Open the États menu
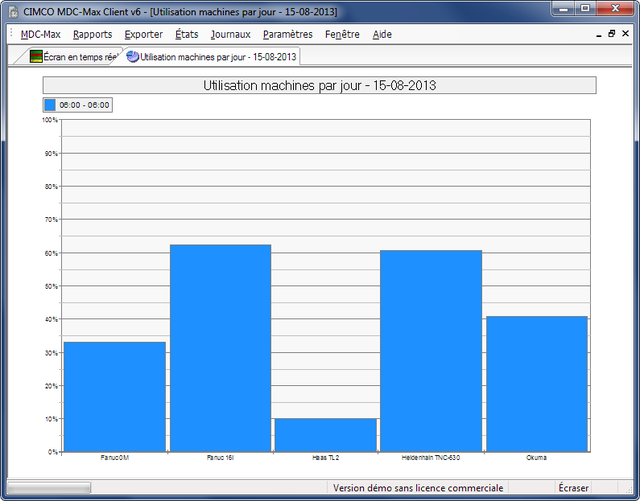Screen dimensions: 640x501 point(187,34)
